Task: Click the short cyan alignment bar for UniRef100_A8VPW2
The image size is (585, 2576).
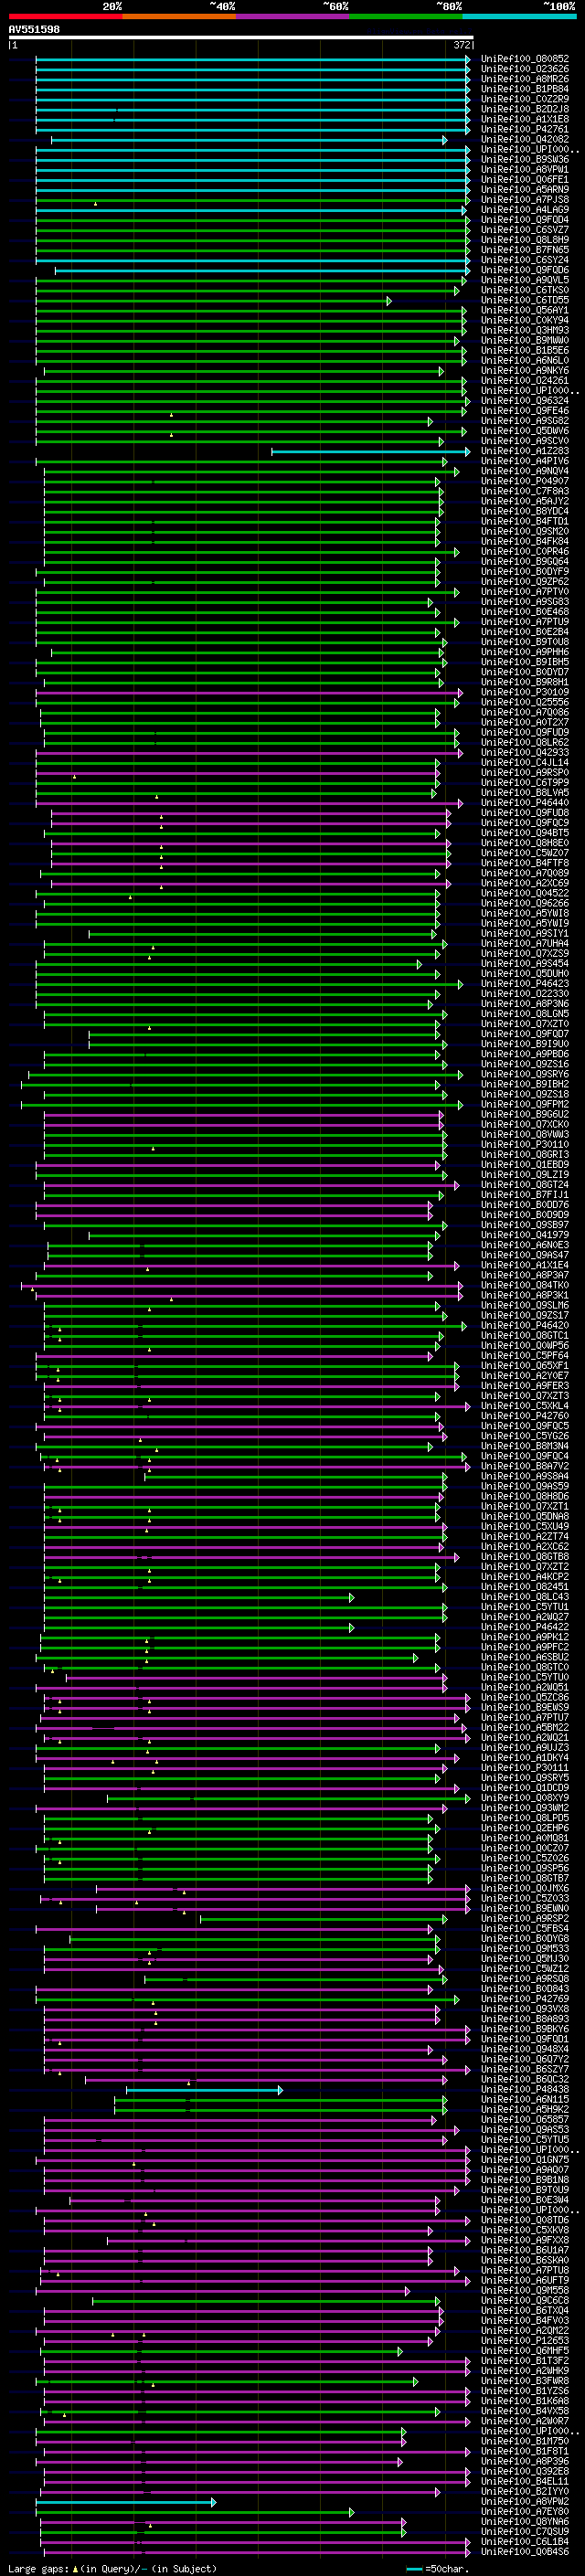Action: click(126, 2502)
